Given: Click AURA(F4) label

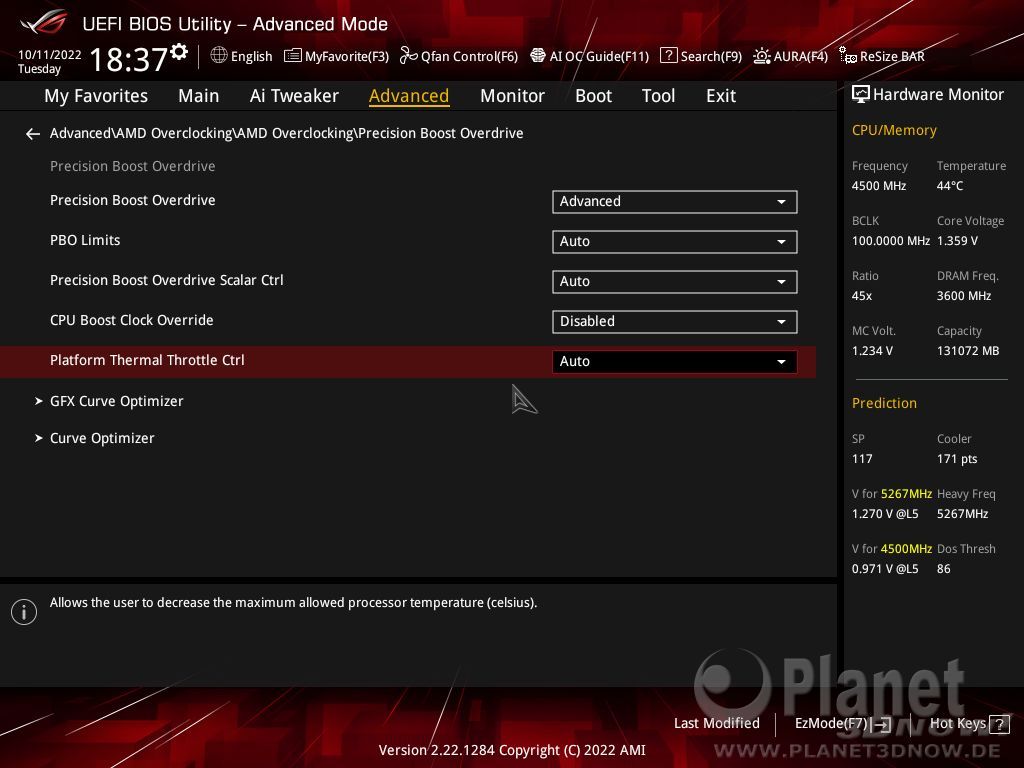Looking at the screenshot, I should tap(801, 57).
